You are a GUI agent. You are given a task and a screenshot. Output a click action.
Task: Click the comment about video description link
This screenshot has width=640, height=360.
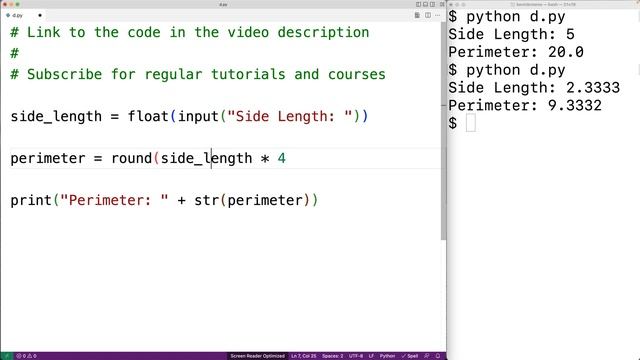click(x=190, y=33)
